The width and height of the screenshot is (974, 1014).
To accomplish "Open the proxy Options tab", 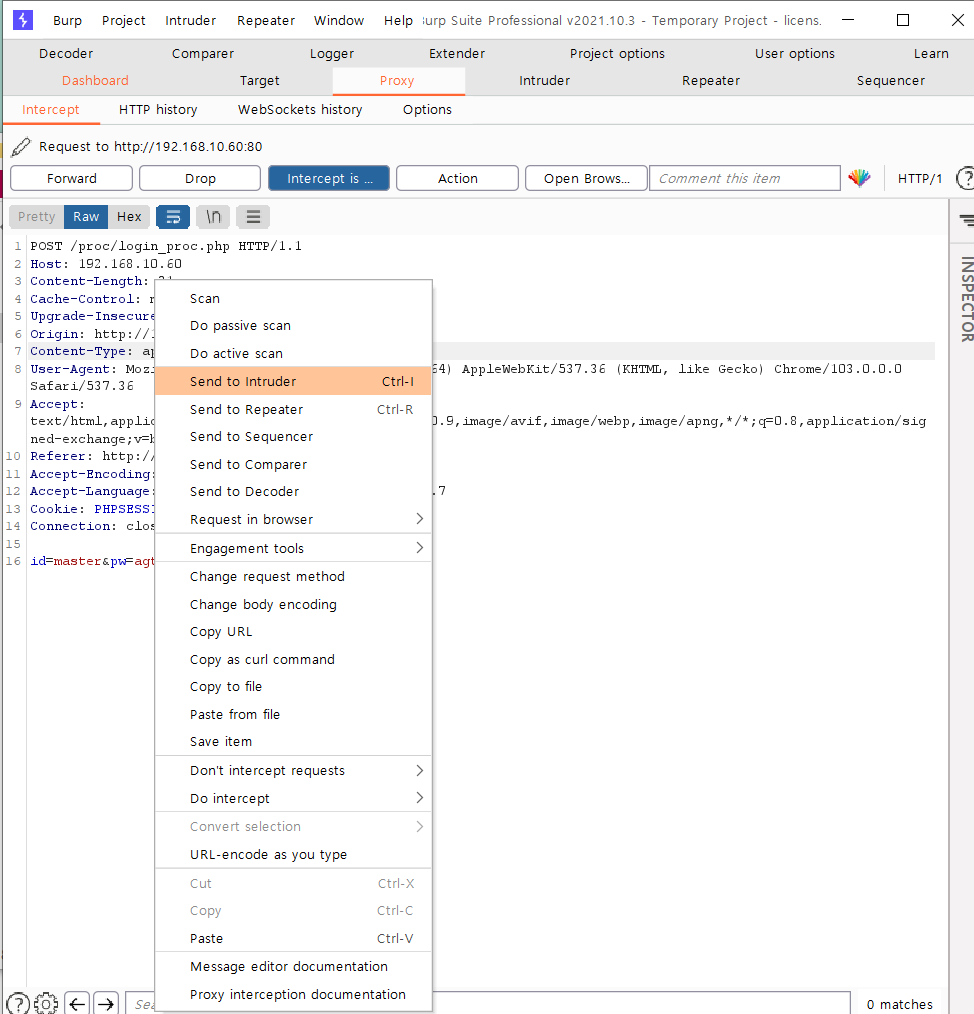I will [427, 110].
